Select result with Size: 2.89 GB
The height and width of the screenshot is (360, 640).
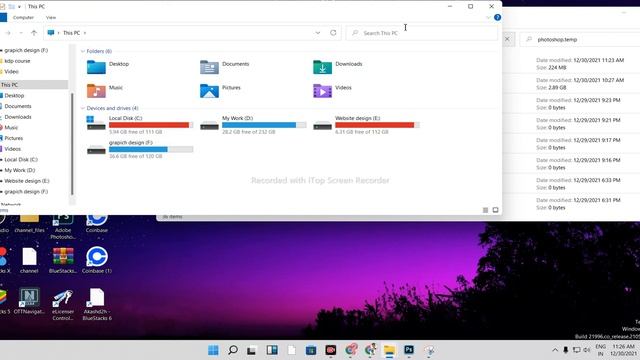[x=571, y=84]
